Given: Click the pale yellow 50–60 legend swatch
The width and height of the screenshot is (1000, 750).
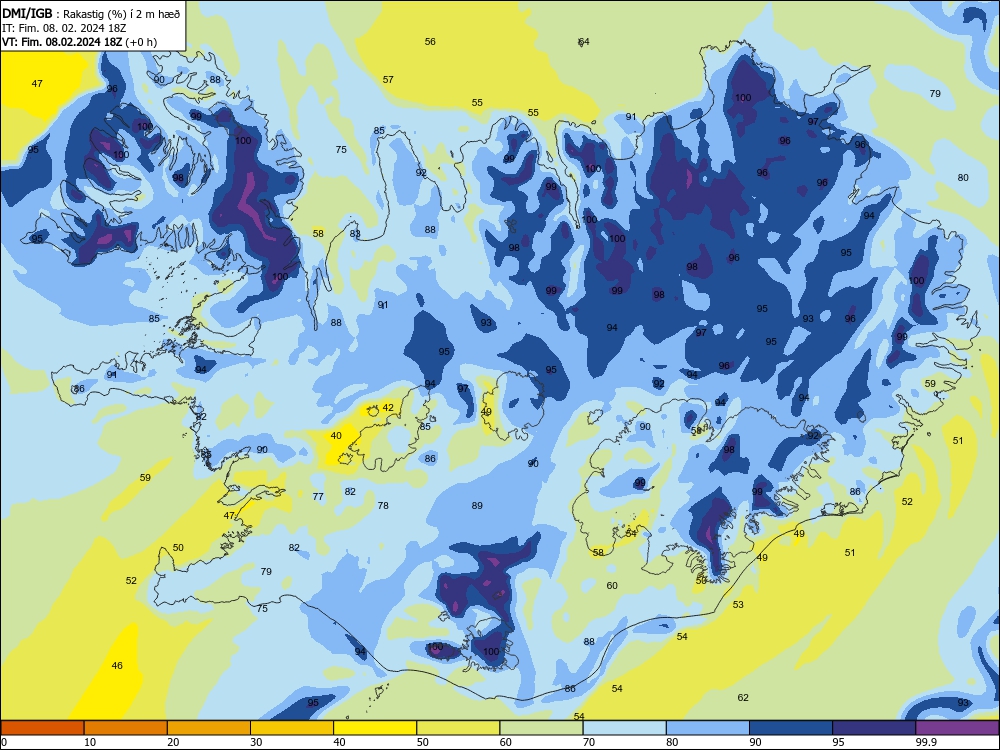Looking at the screenshot, I should (458, 728).
